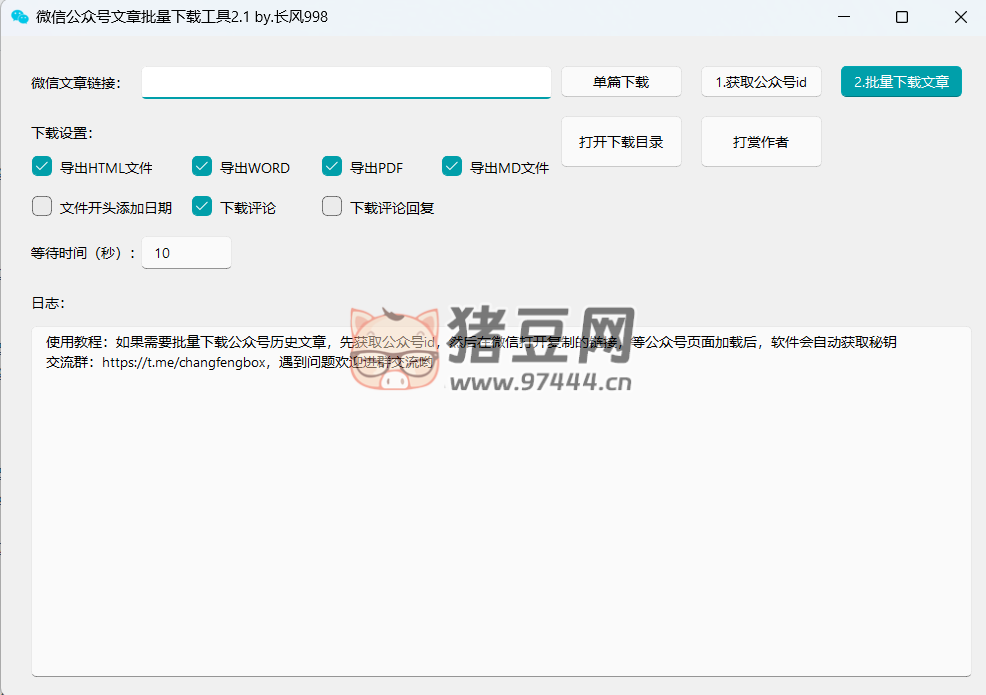Open the download folder via 打开下载目录
Viewport: 986px width, 695px height.
point(621,142)
